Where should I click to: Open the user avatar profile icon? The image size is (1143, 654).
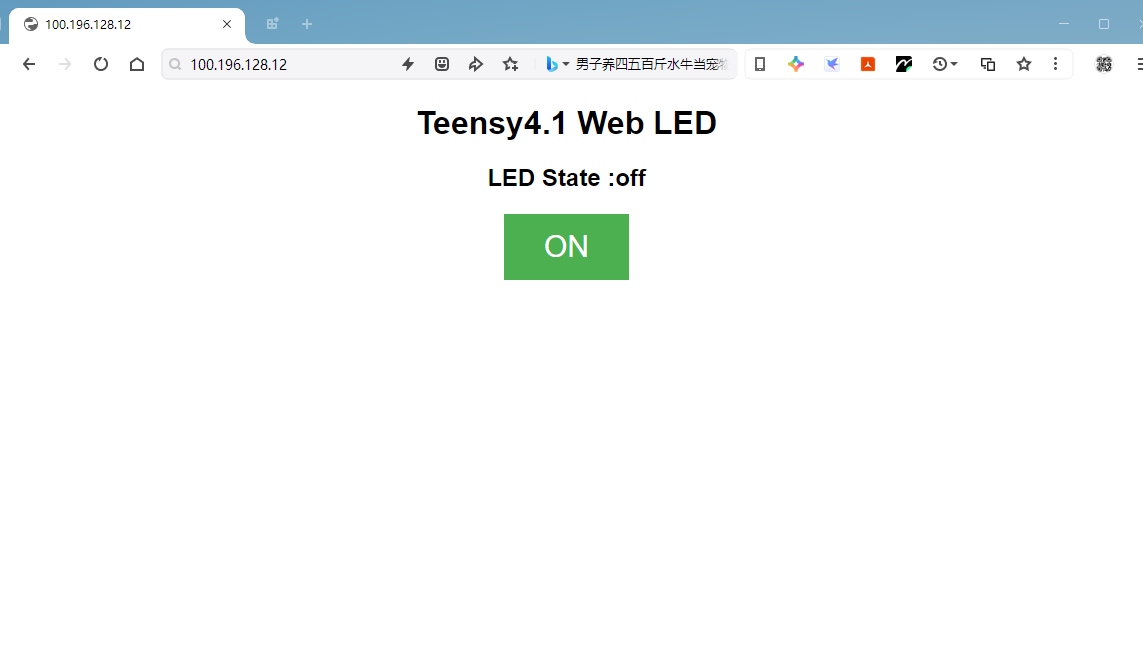tap(1104, 64)
